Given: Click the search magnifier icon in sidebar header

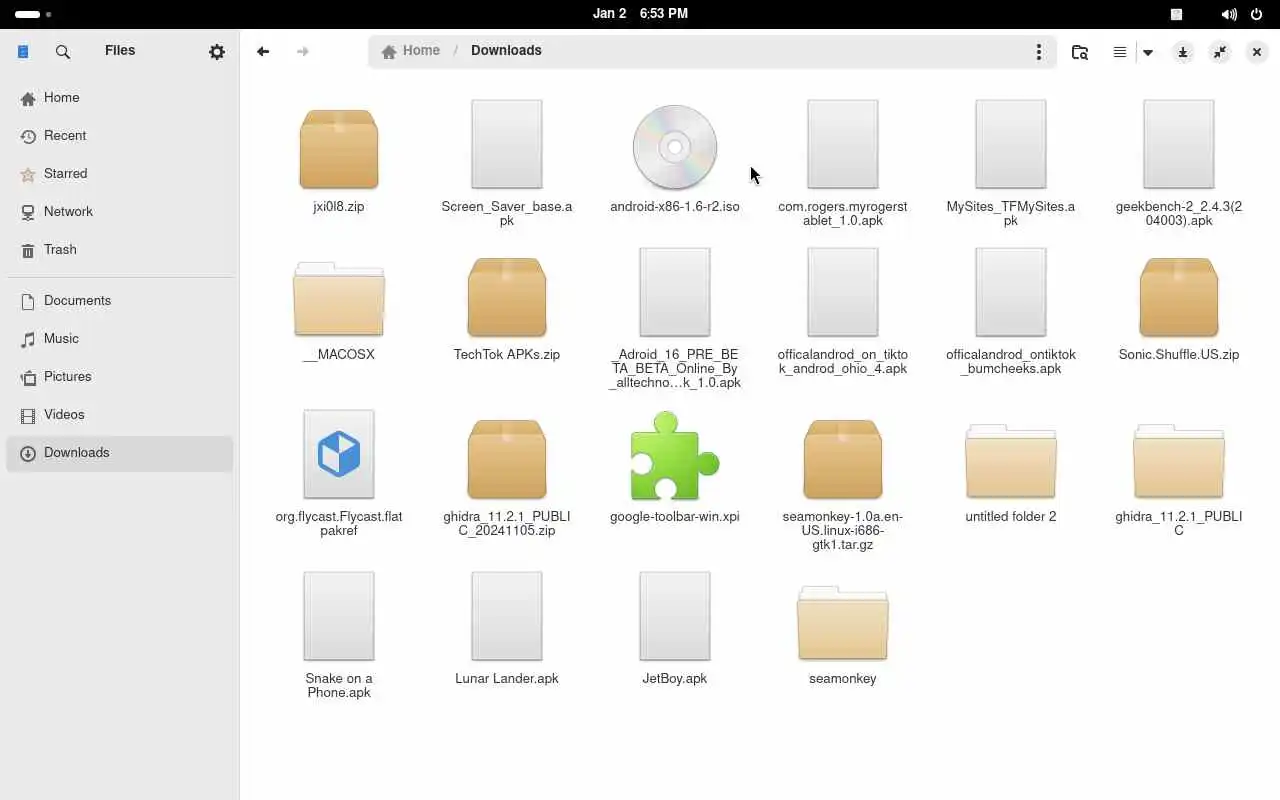Looking at the screenshot, I should coord(63,52).
